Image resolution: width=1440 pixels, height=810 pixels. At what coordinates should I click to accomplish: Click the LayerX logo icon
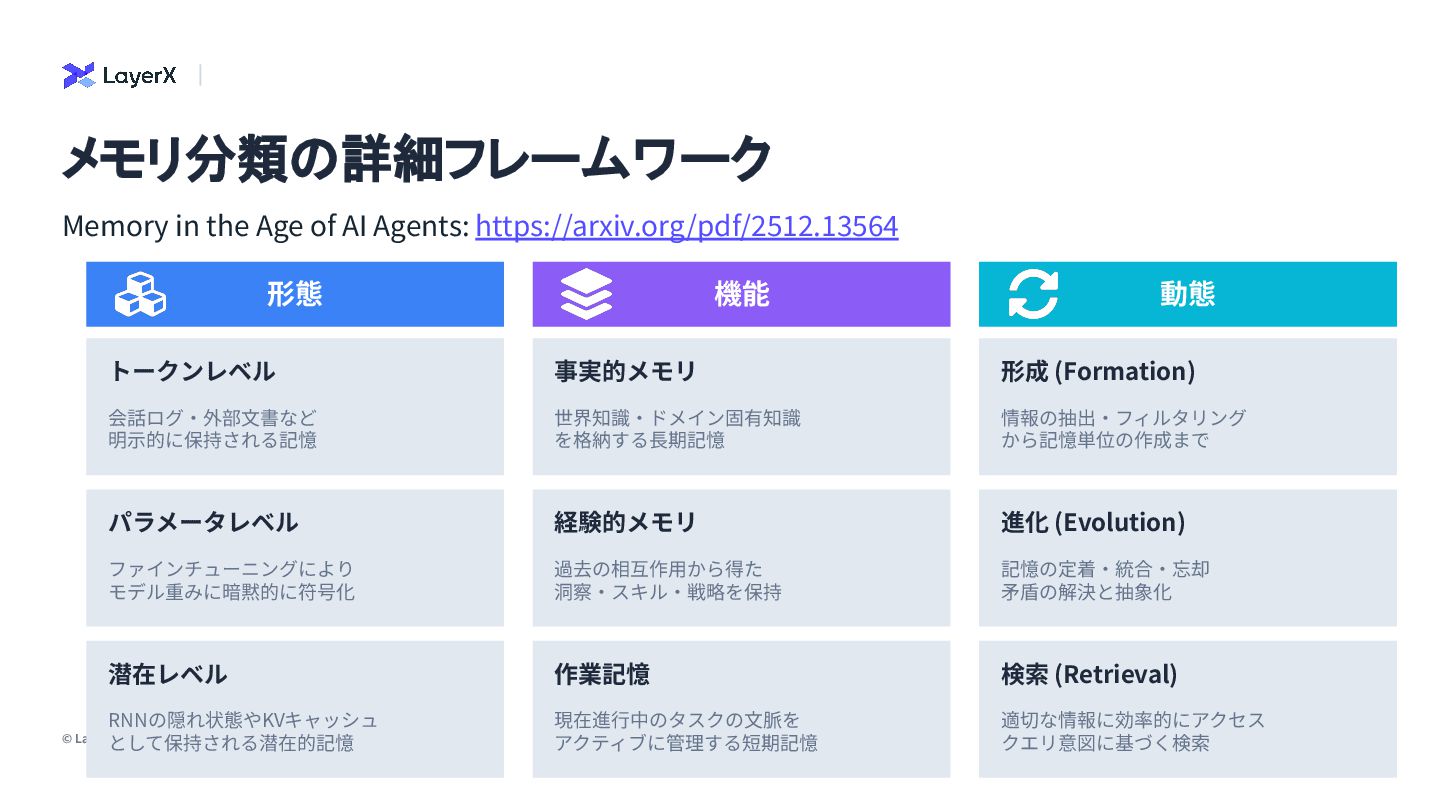(78, 75)
